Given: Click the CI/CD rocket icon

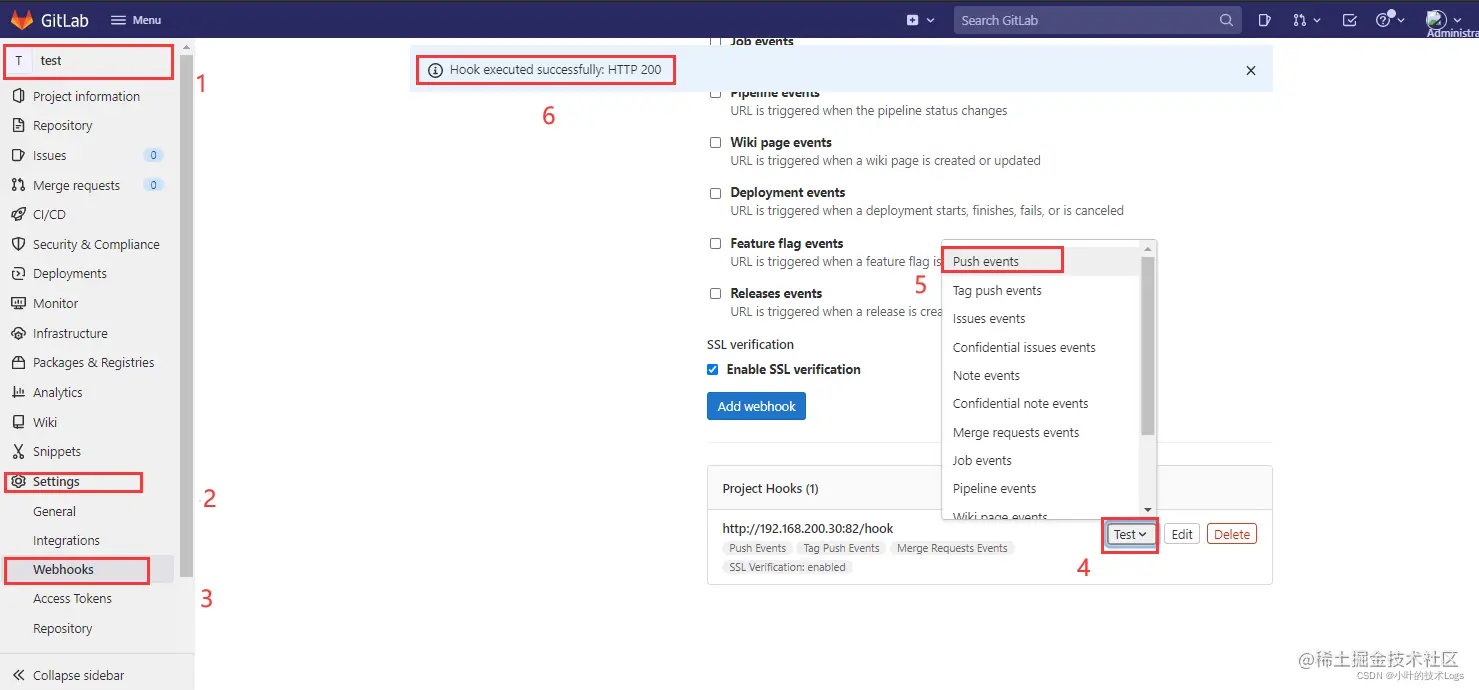Looking at the screenshot, I should tap(18, 214).
